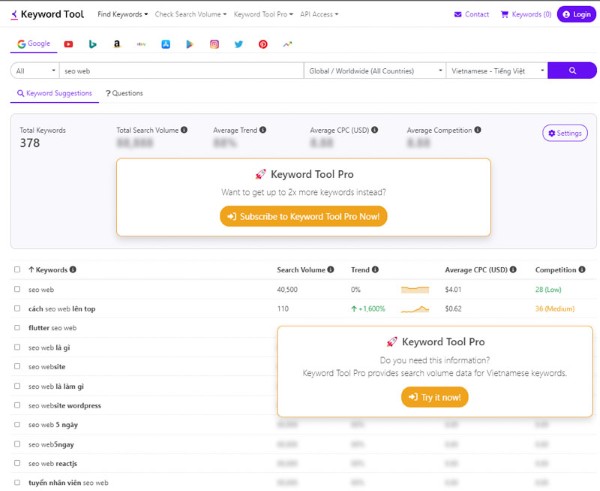600x491 pixels.
Task: Click the Contact envelope icon
Action: click(x=458, y=15)
